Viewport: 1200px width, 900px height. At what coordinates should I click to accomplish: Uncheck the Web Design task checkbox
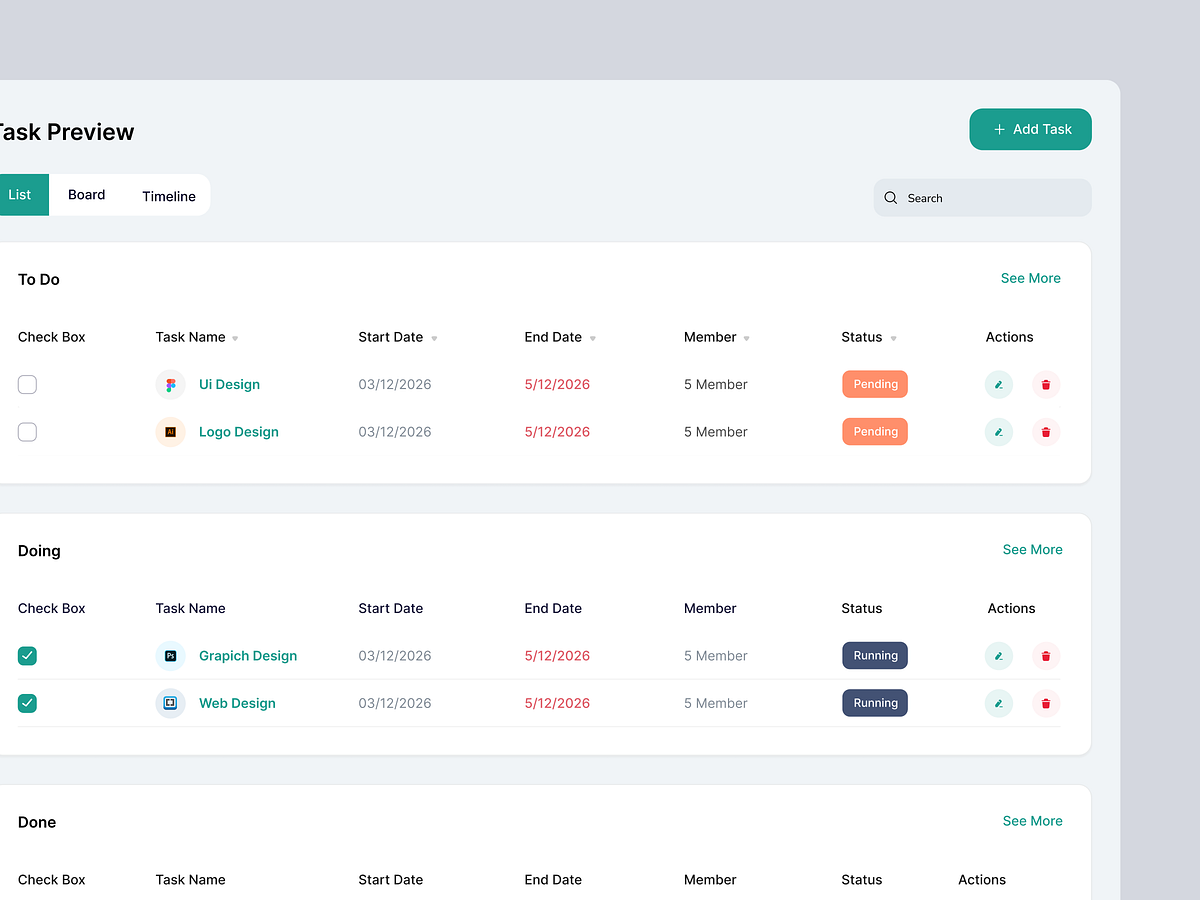coord(28,703)
